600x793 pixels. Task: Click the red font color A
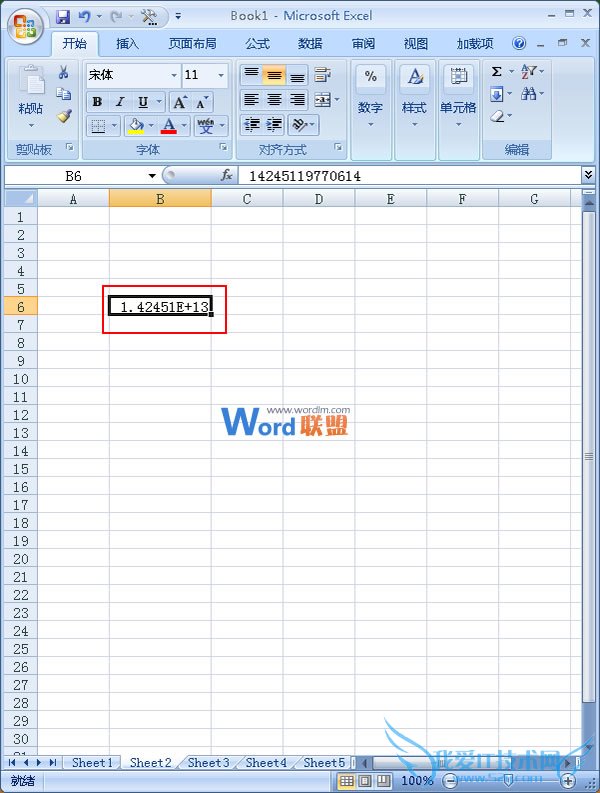pyautogui.click(x=168, y=125)
